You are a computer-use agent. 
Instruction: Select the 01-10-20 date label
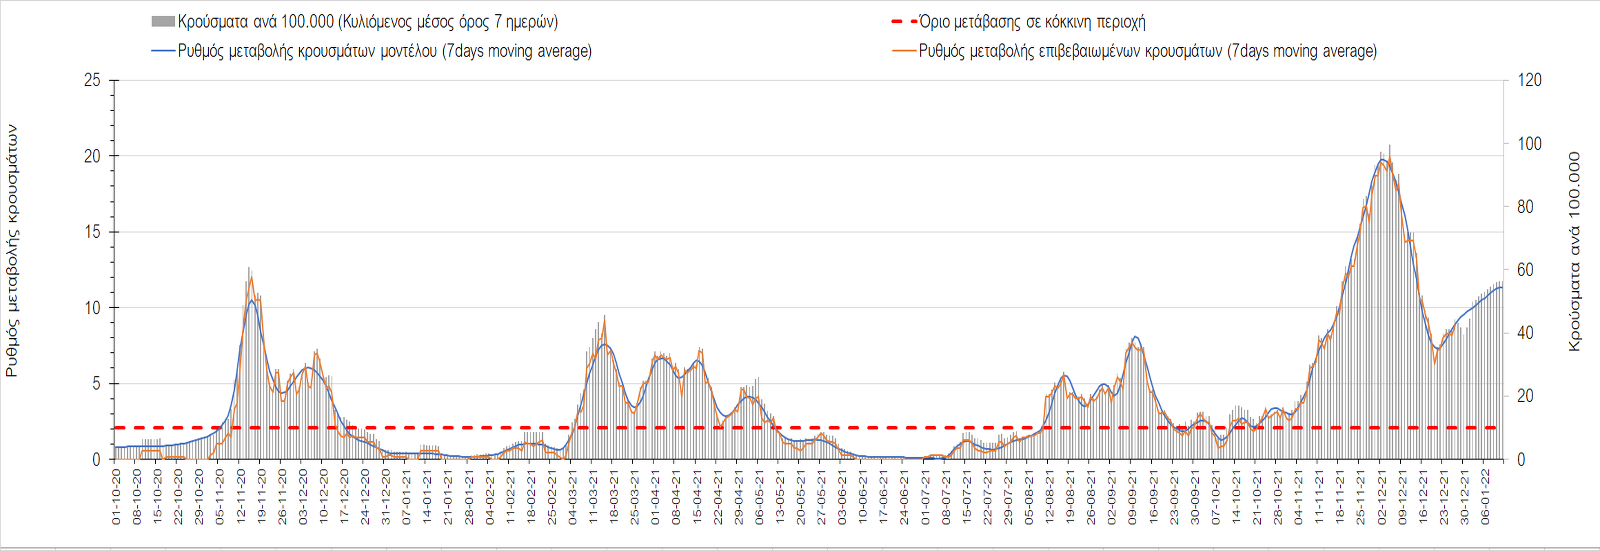116,498
